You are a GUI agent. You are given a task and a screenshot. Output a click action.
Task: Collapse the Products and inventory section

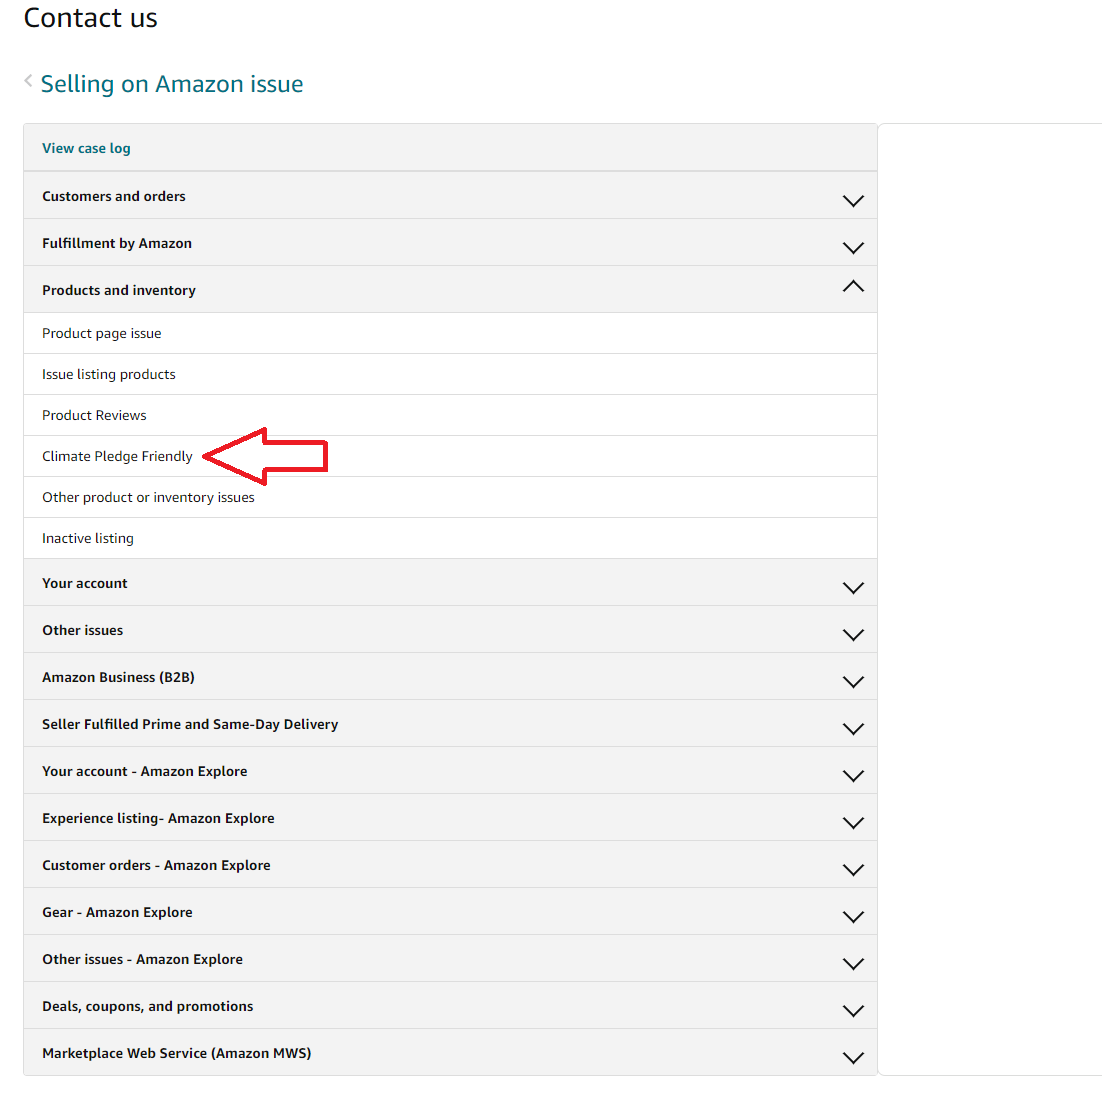click(x=852, y=288)
